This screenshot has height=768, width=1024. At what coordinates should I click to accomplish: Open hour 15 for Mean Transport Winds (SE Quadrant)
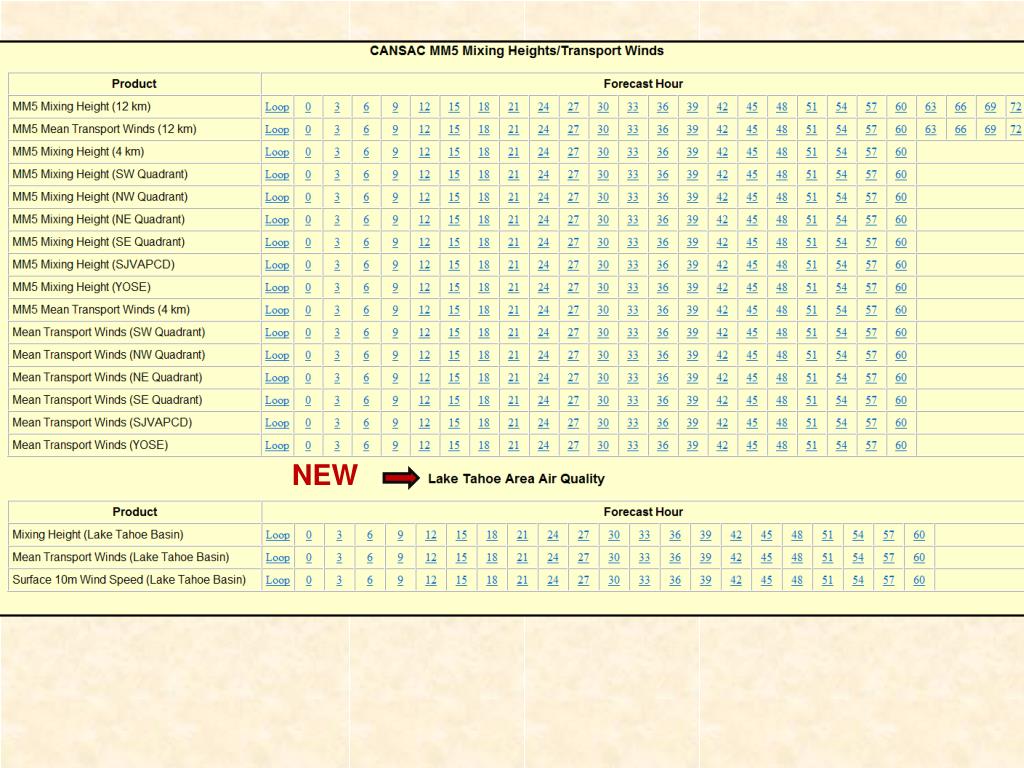pyautogui.click(x=454, y=400)
